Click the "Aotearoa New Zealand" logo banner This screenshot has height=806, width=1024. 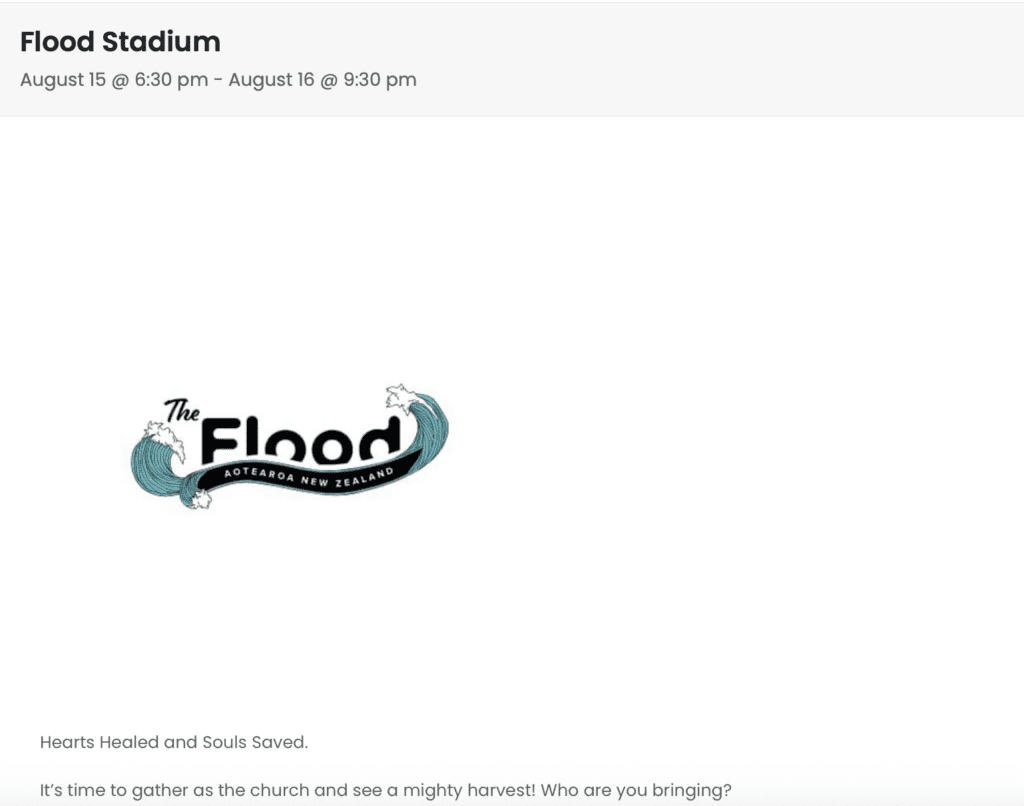(x=308, y=475)
